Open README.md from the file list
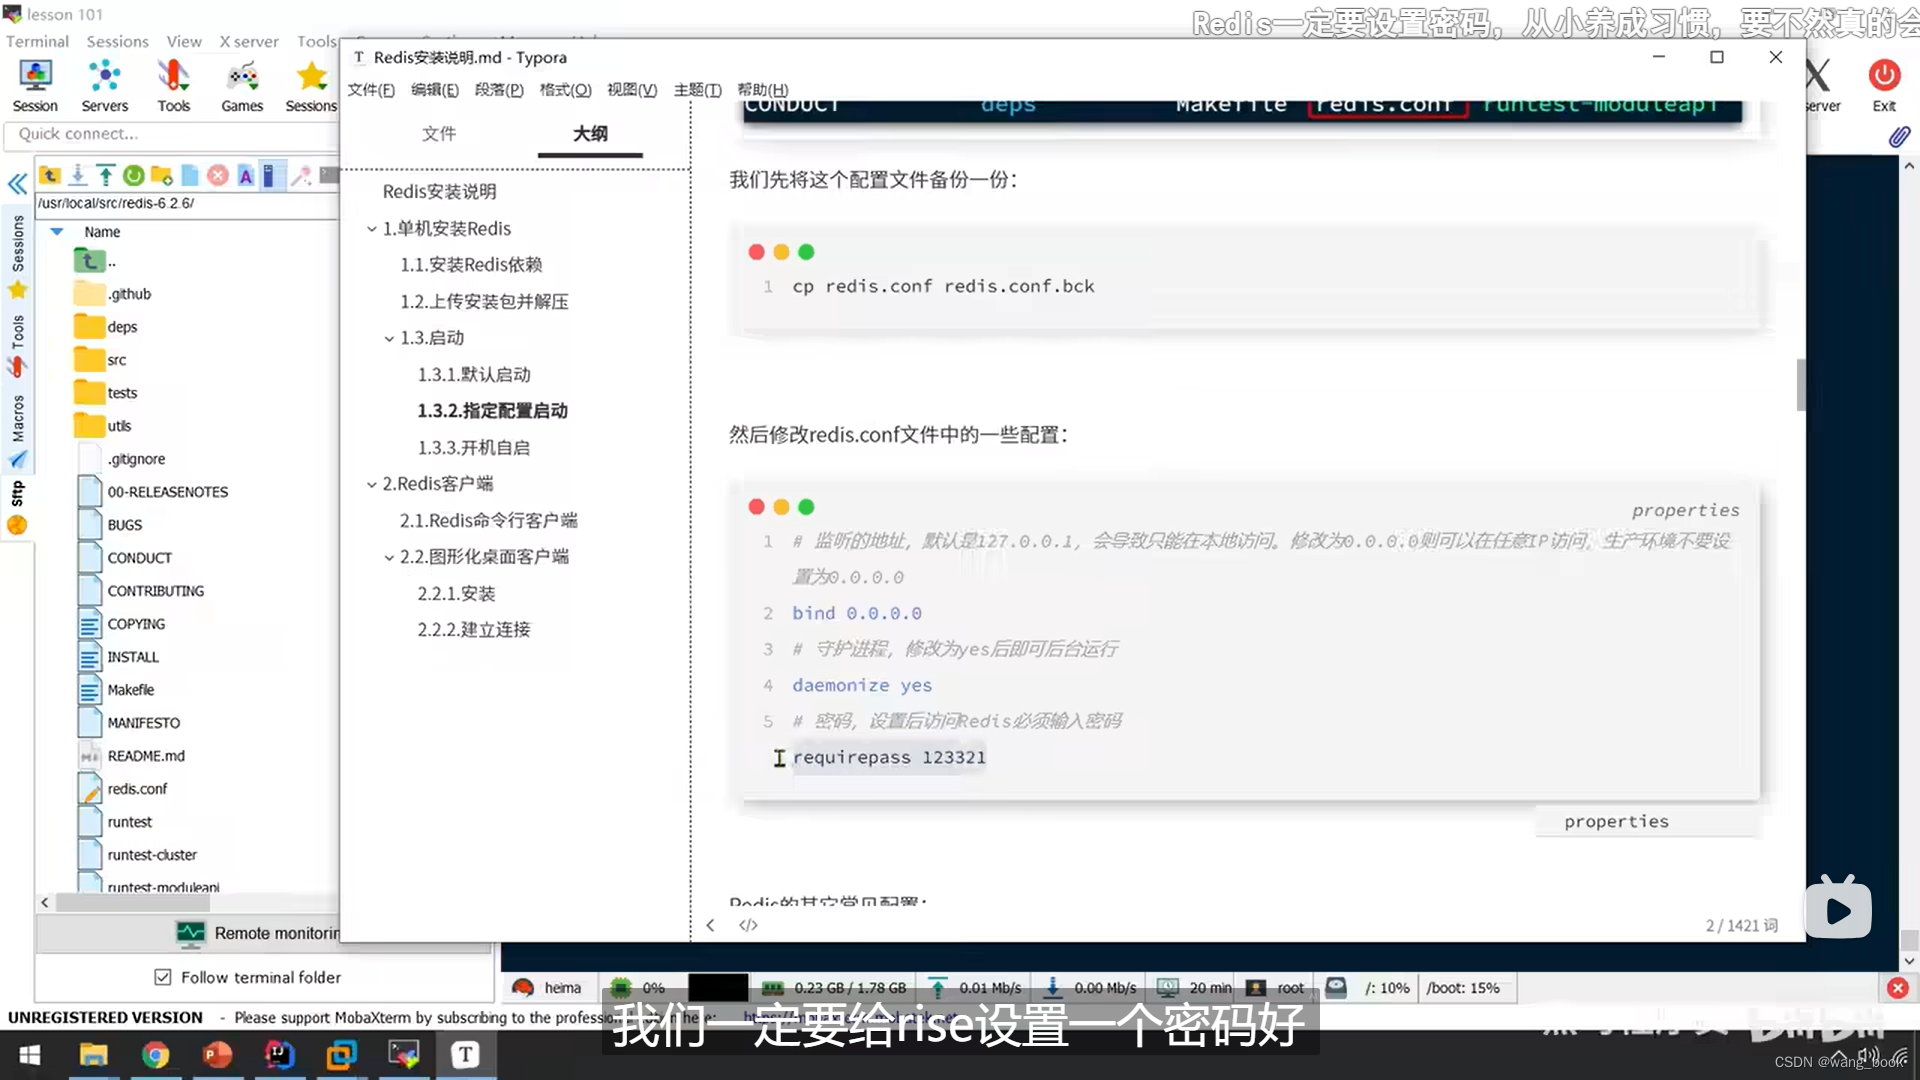The height and width of the screenshot is (1080, 1920). (x=145, y=755)
